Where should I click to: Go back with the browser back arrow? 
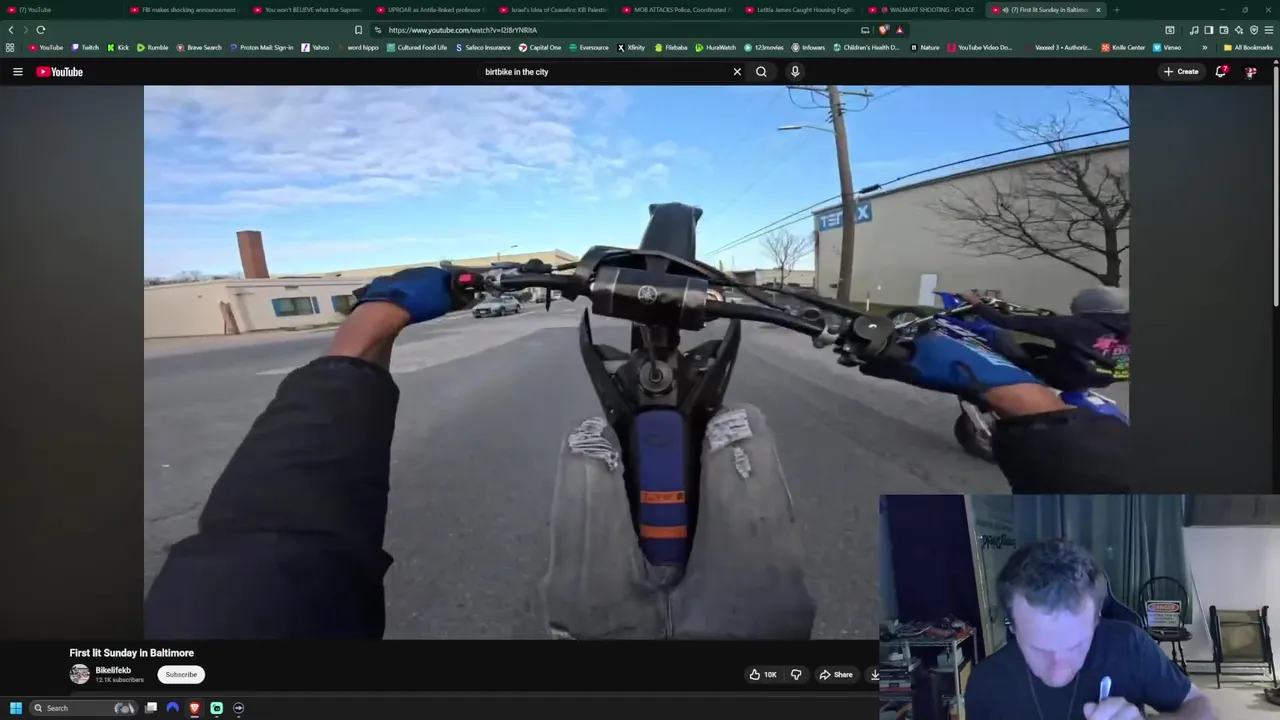click(x=11, y=30)
